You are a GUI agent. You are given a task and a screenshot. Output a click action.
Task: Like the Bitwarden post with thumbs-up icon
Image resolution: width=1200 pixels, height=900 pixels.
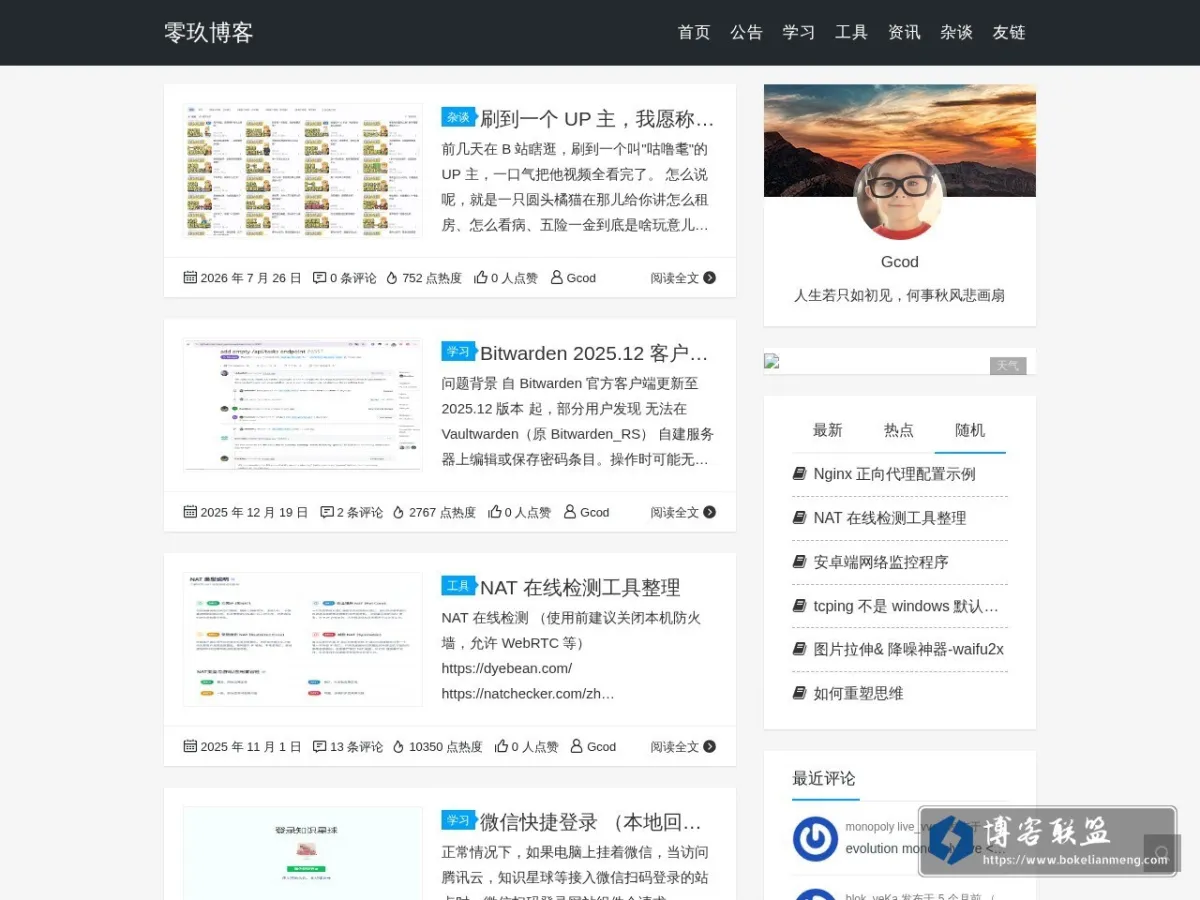click(x=495, y=512)
